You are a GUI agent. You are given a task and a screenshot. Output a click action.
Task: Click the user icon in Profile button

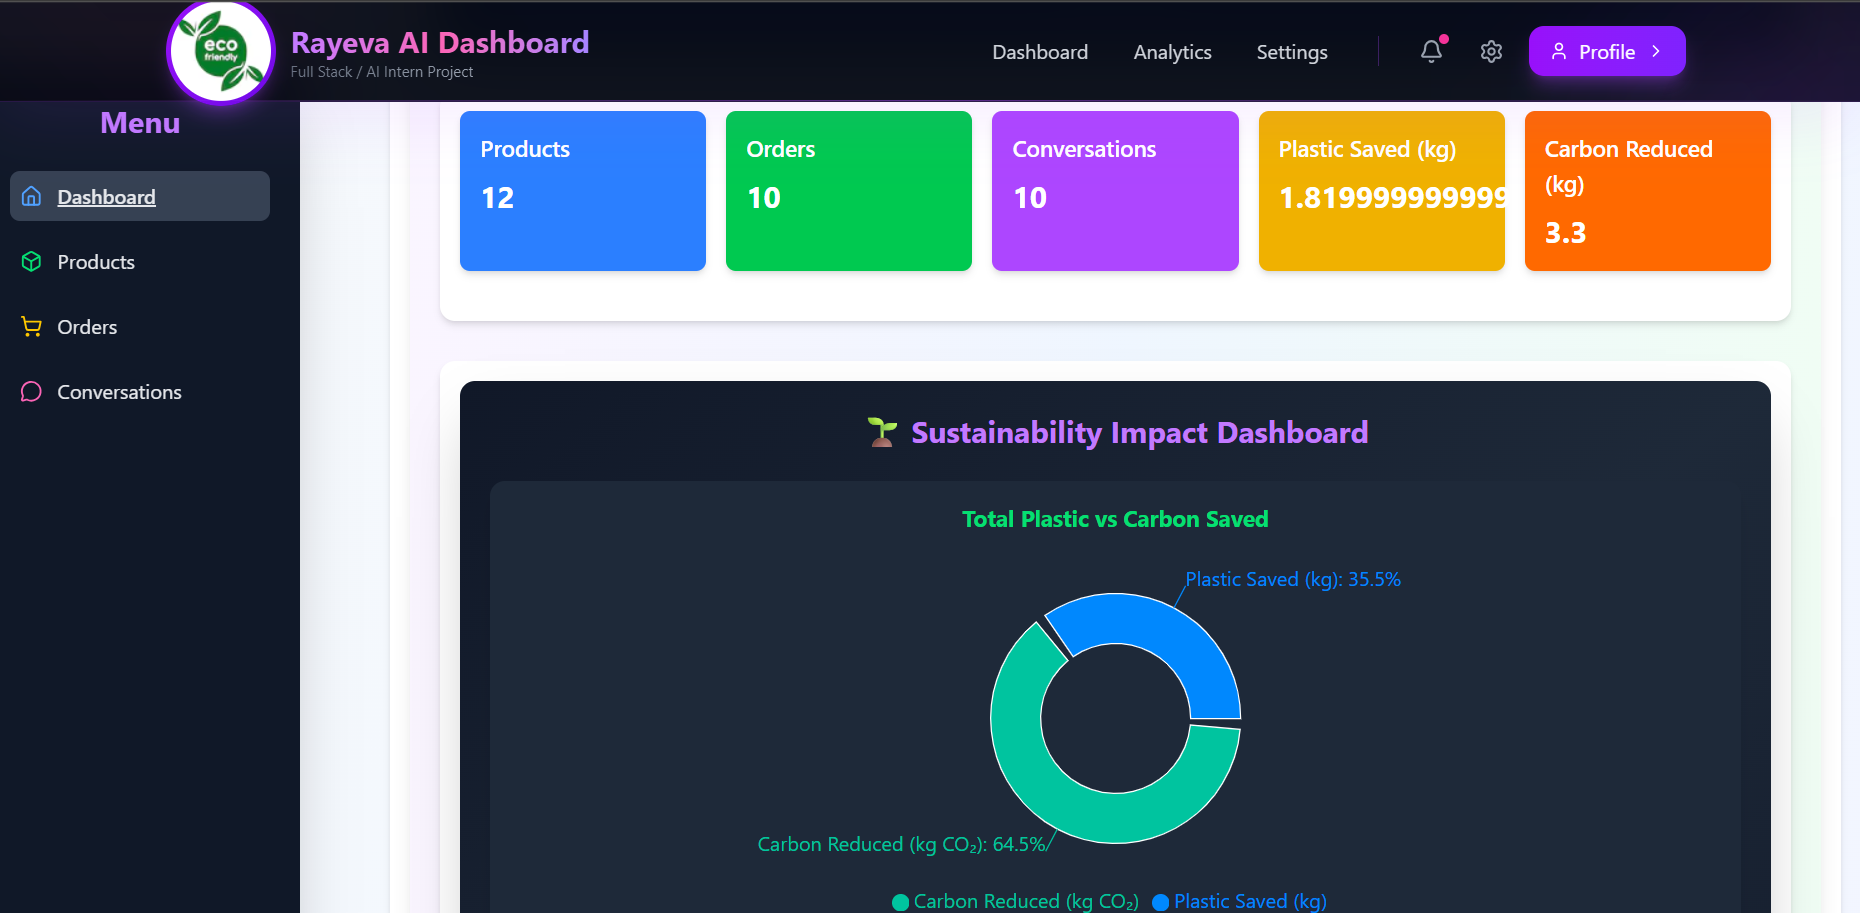coord(1558,51)
